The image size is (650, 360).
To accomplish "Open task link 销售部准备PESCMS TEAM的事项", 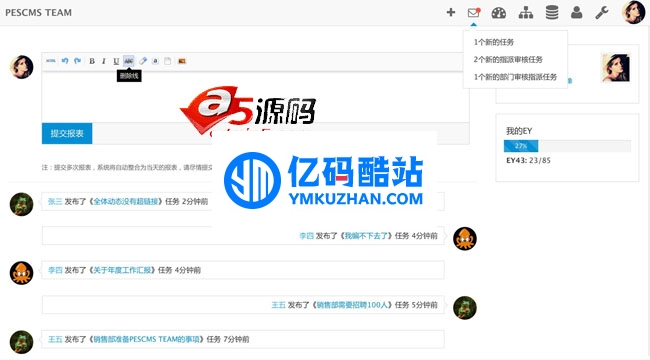I will point(146,339).
